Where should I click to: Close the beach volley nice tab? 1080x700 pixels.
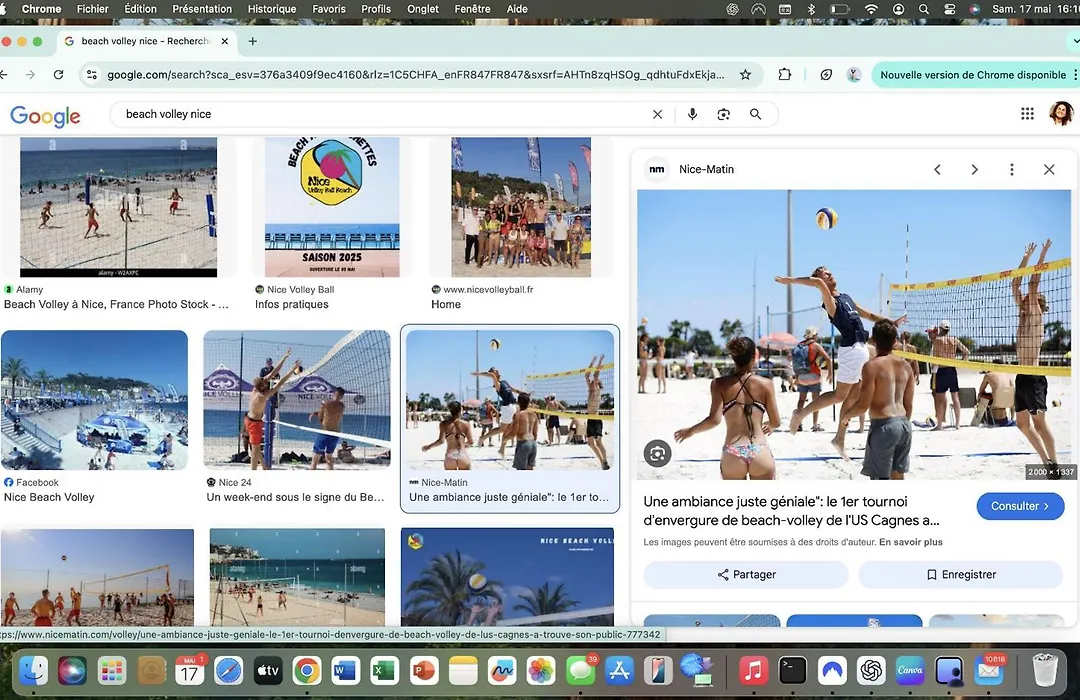(x=225, y=41)
